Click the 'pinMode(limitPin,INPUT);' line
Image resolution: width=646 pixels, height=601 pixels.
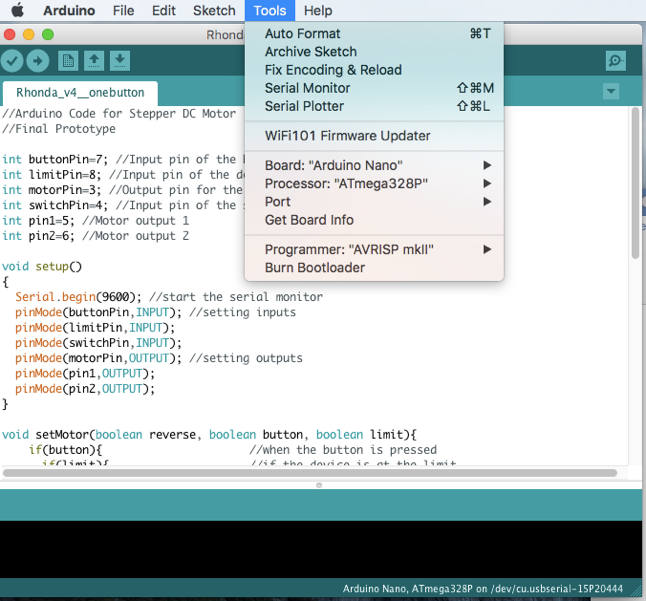(x=95, y=327)
